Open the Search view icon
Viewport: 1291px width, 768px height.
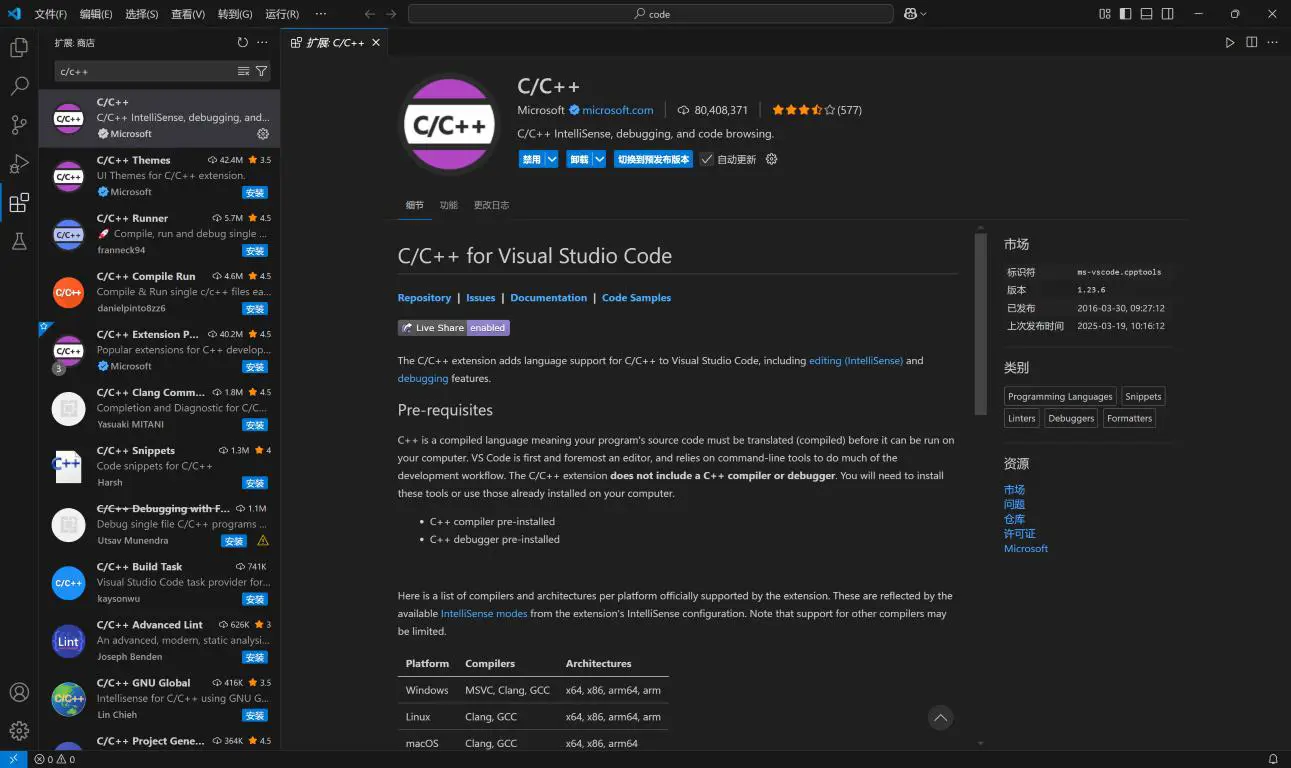point(19,86)
